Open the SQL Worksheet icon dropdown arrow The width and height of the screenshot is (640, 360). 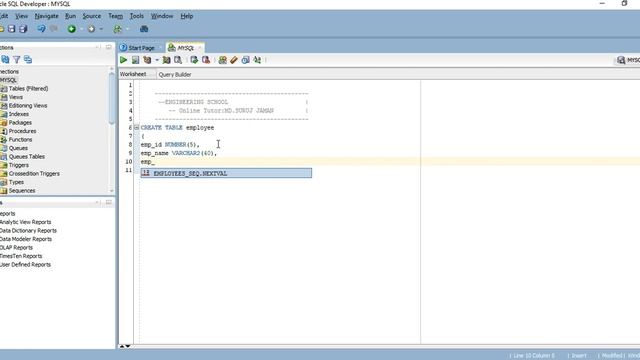pos(128,29)
